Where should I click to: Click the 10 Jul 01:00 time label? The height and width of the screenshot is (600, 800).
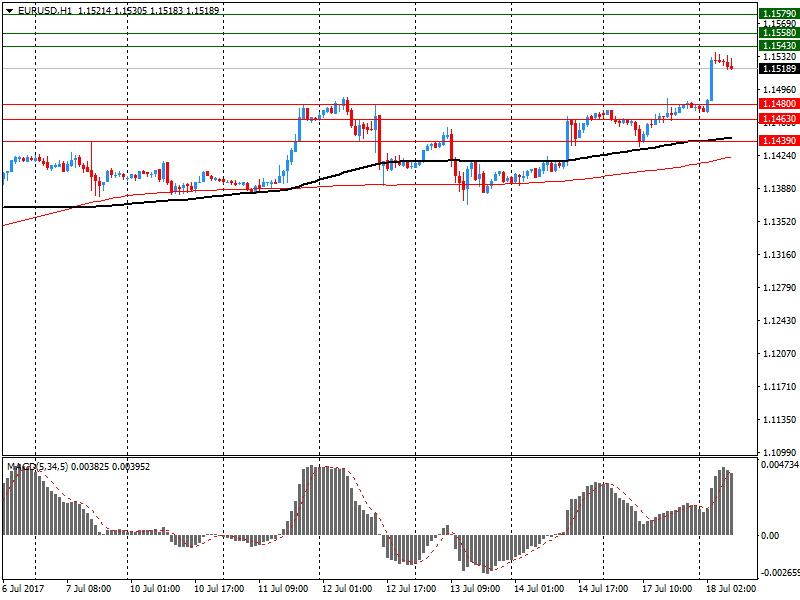click(155, 588)
